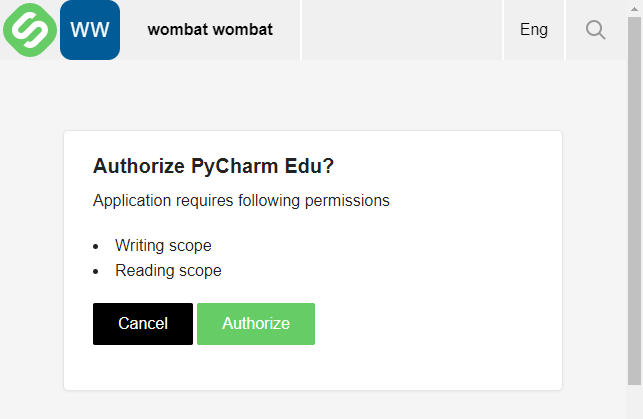Click the scrollbar track below the thumb
643x419 pixels.
pyautogui.click(x=634, y=402)
